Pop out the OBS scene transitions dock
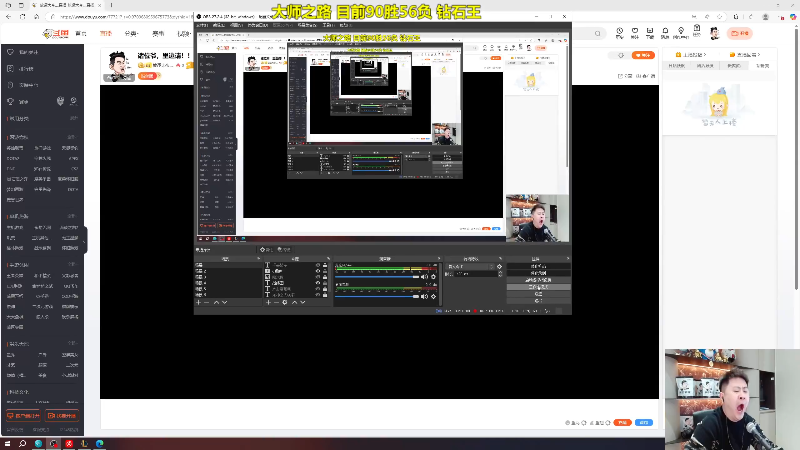Image resolution: width=800 pixels, height=450 pixels. pos(500,259)
